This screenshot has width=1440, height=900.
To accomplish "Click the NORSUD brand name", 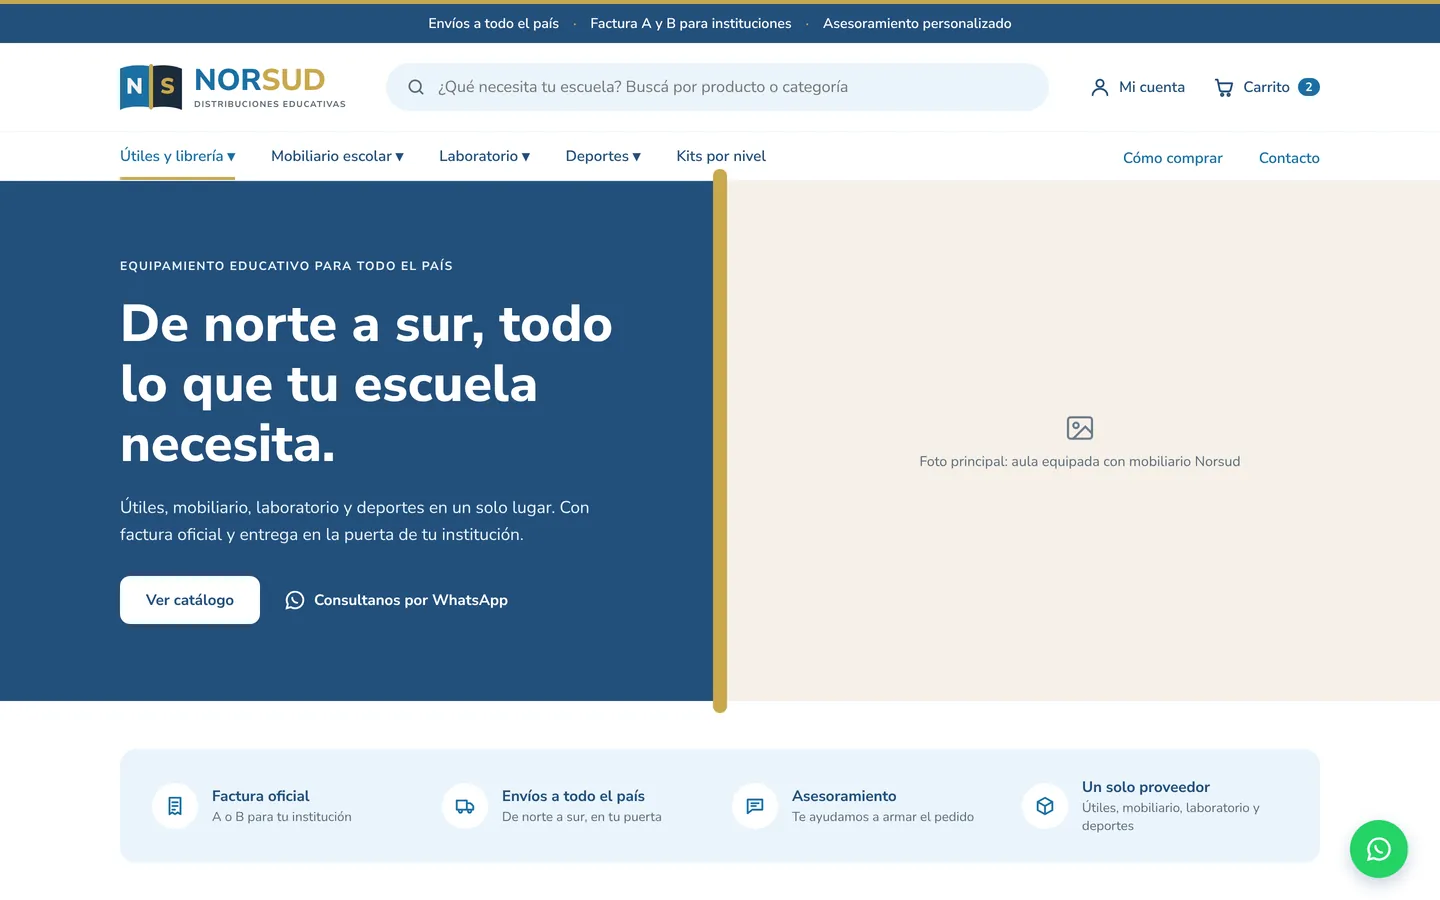I will pos(260,79).
